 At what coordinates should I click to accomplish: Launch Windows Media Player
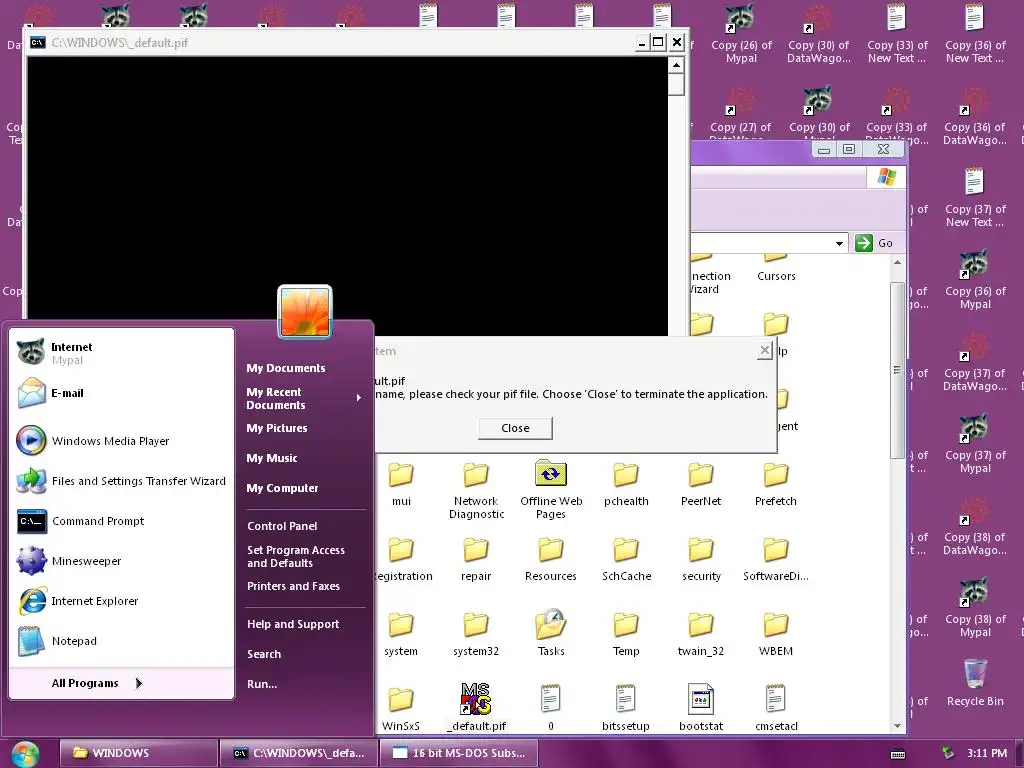pyautogui.click(x=121, y=441)
